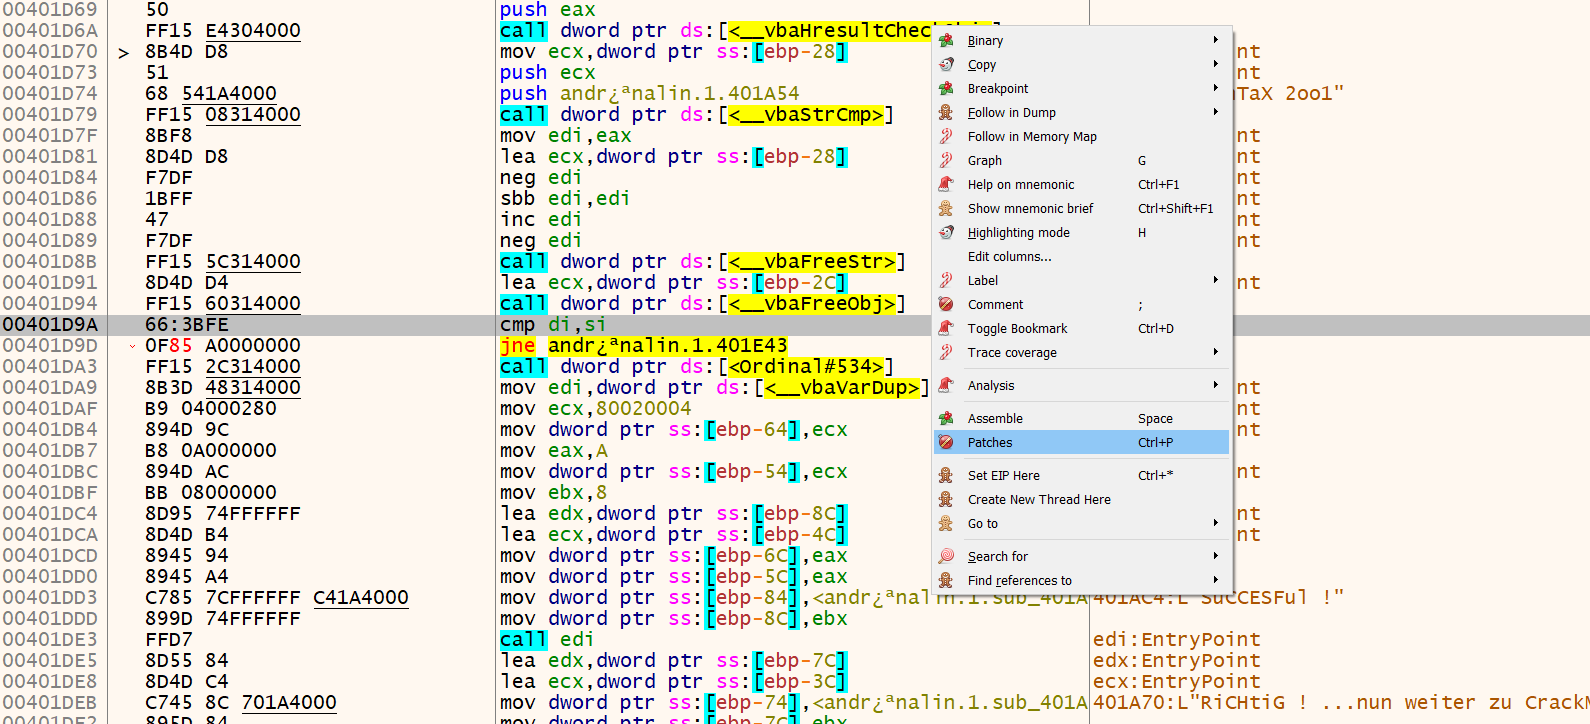1590x724 pixels.
Task: Choose Set EIP Here entry
Action: pyautogui.click(x=1081, y=476)
